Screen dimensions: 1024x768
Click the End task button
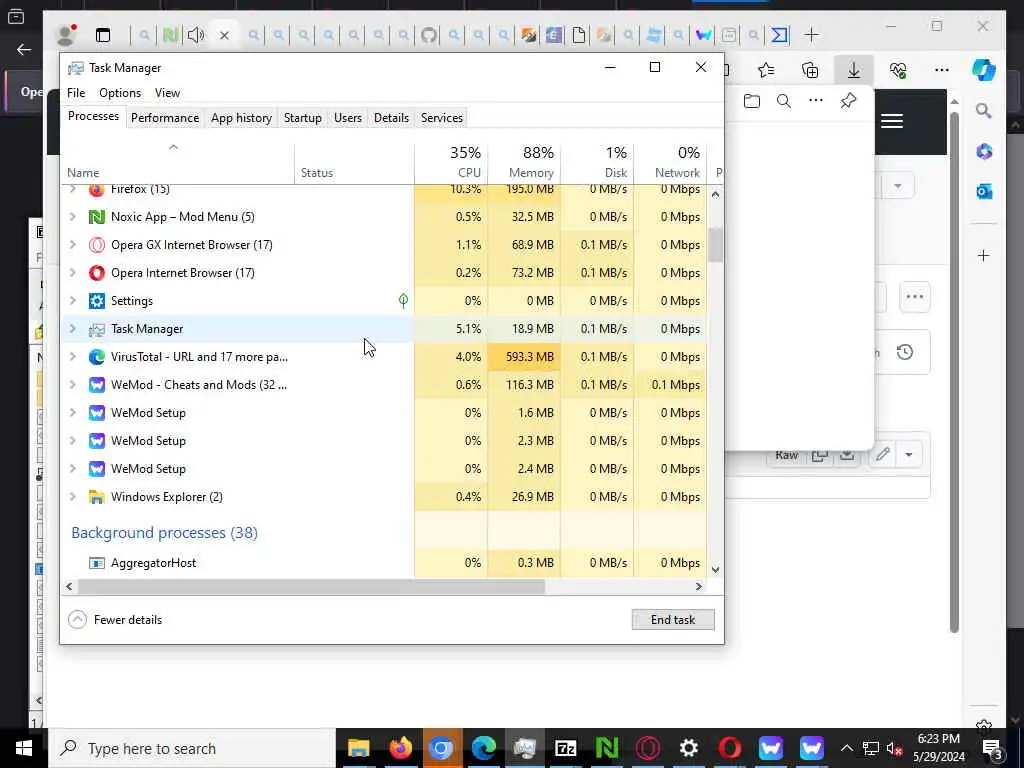673,620
